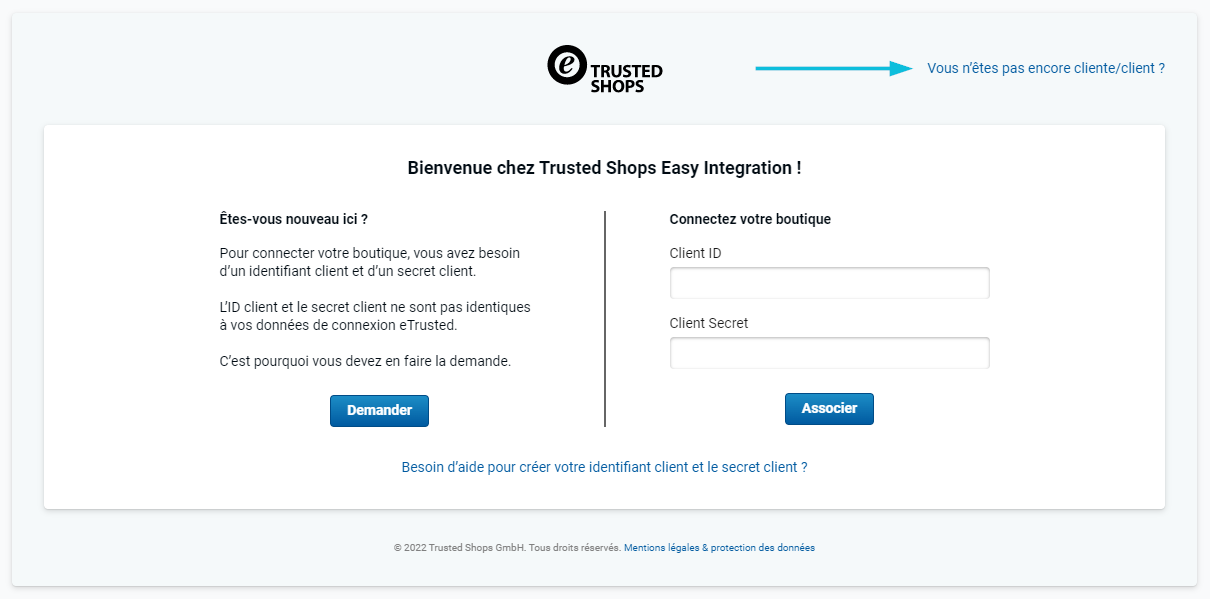
Task: Click the vertical divider between the two columns
Action: pos(605,318)
